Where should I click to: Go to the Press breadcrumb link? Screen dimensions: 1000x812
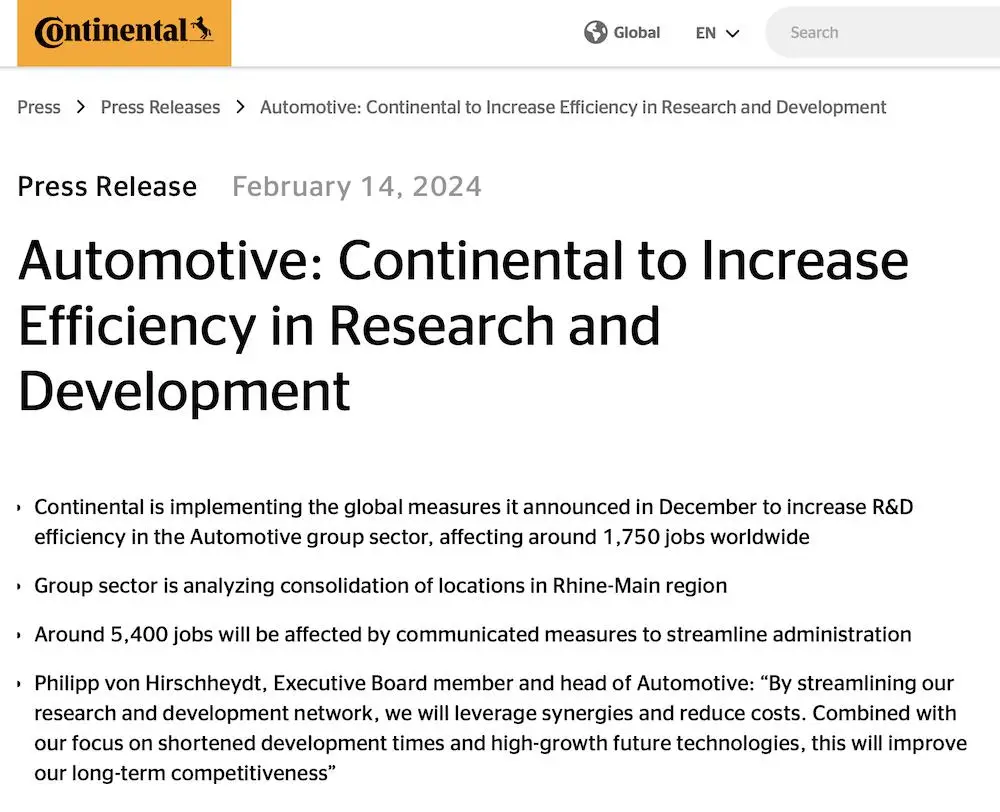(x=39, y=107)
